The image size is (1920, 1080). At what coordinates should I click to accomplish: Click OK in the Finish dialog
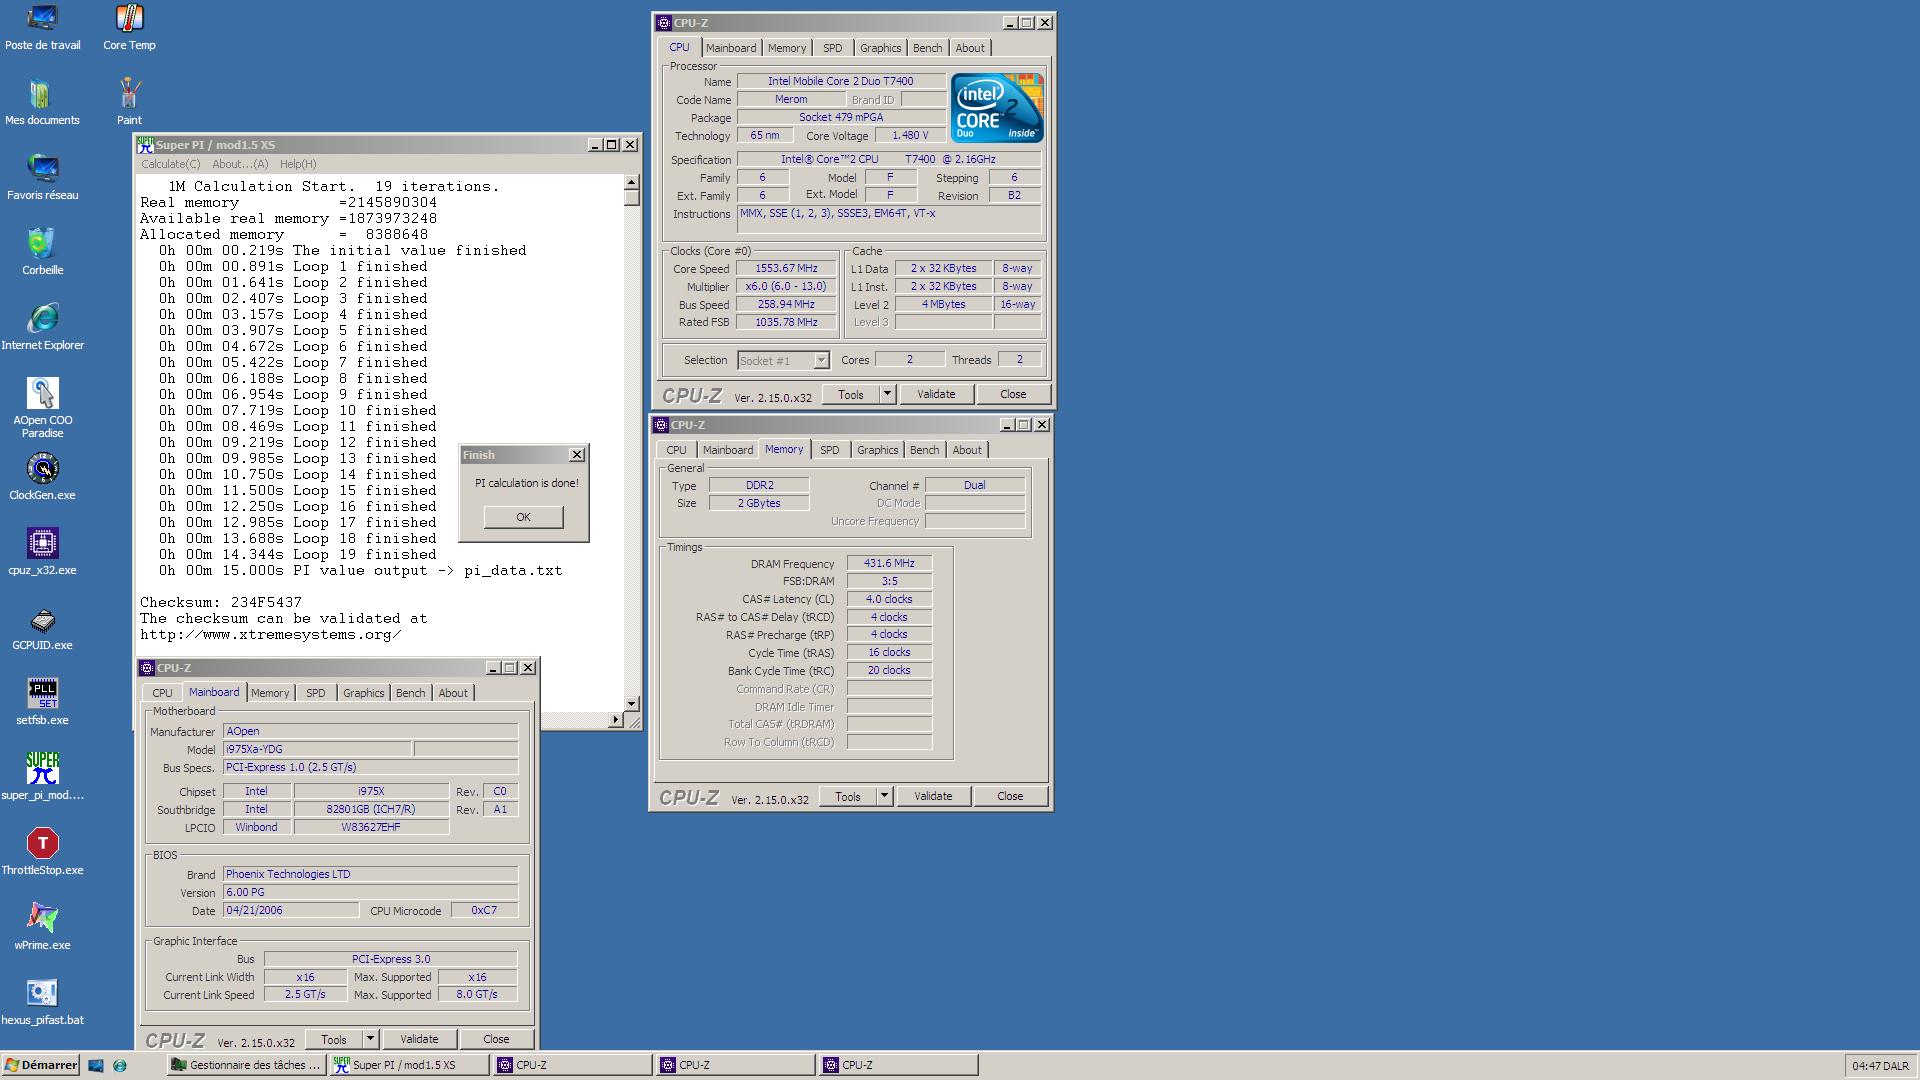pyautogui.click(x=523, y=517)
